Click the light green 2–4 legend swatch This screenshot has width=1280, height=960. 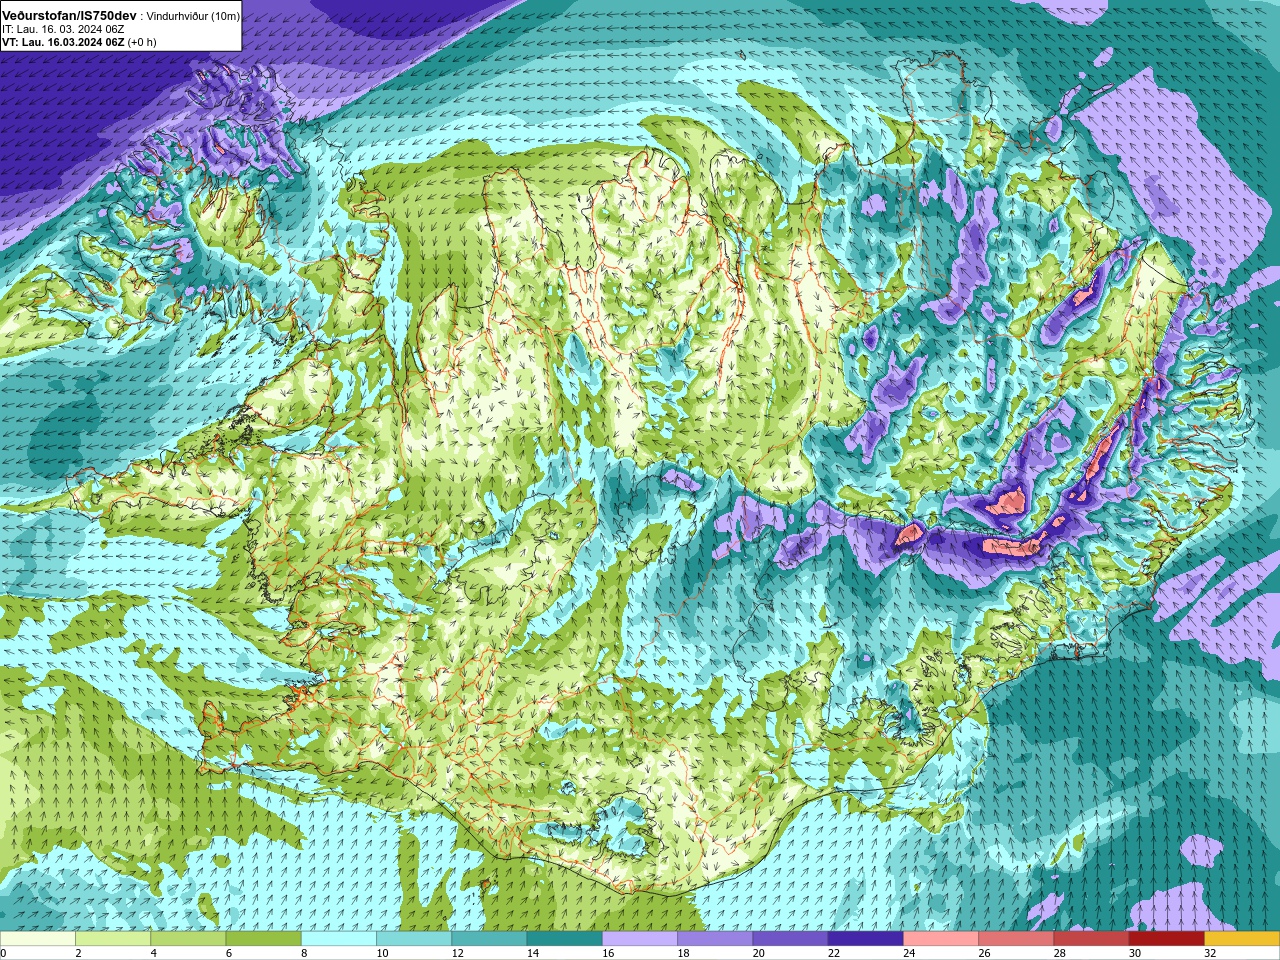pyautogui.click(x=113, y=938)
